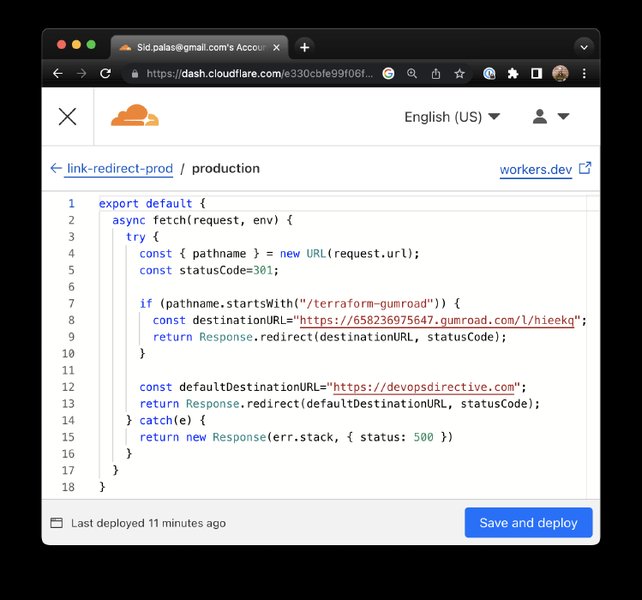The width and height of the screenshot is (642, 600).
Task: Click 'catch(e)' on line 14
Action: point(165,421)
